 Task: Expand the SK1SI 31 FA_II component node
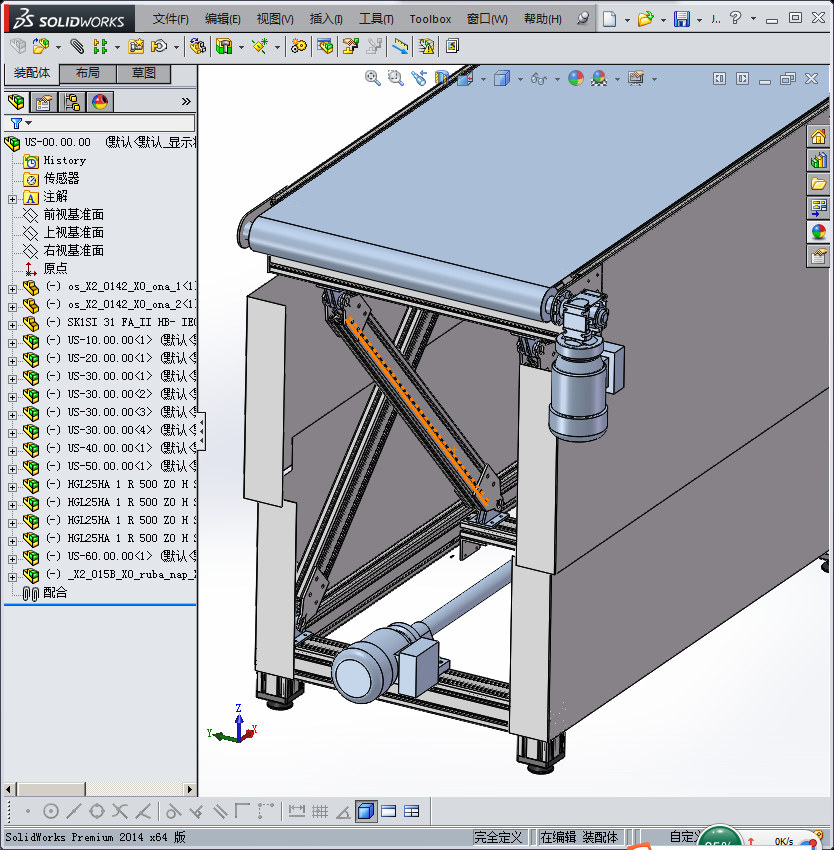point(12,325)
